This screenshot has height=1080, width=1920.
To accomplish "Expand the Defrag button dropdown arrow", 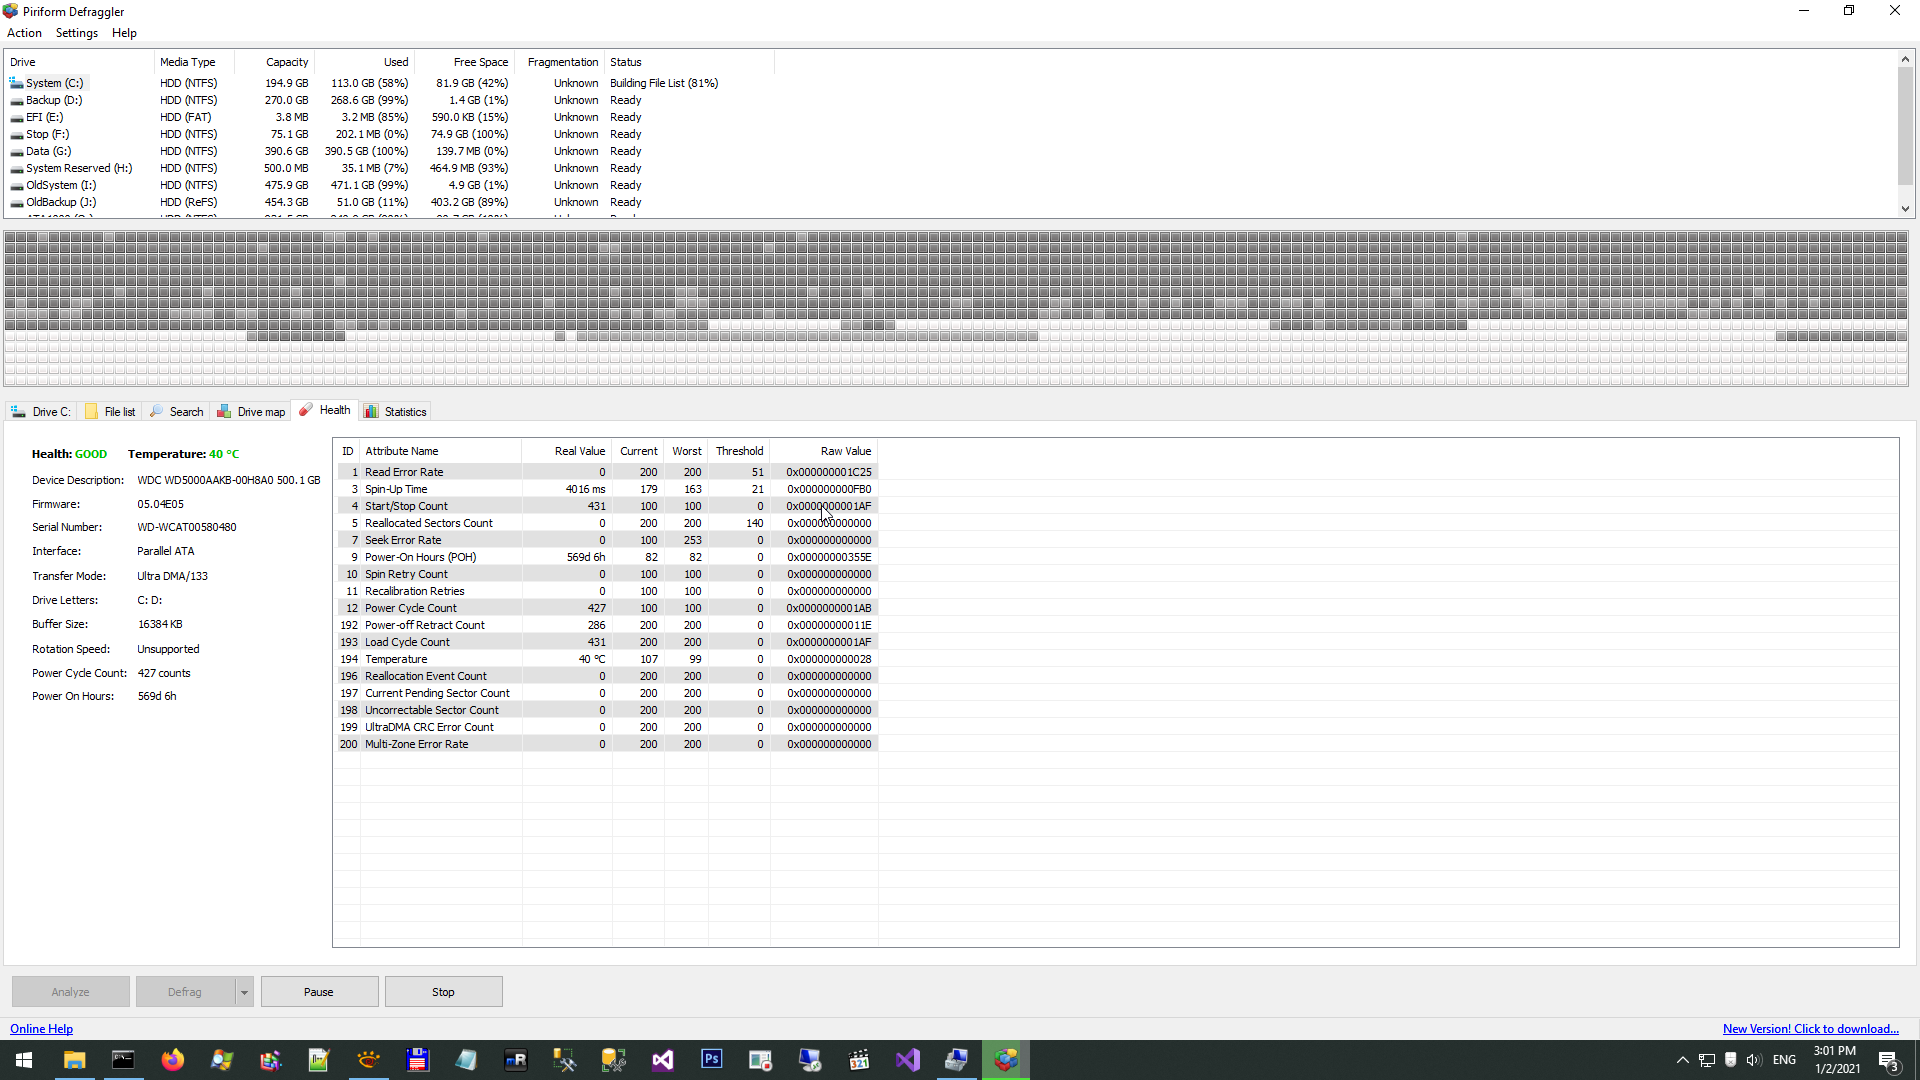I will click(244, 992).
